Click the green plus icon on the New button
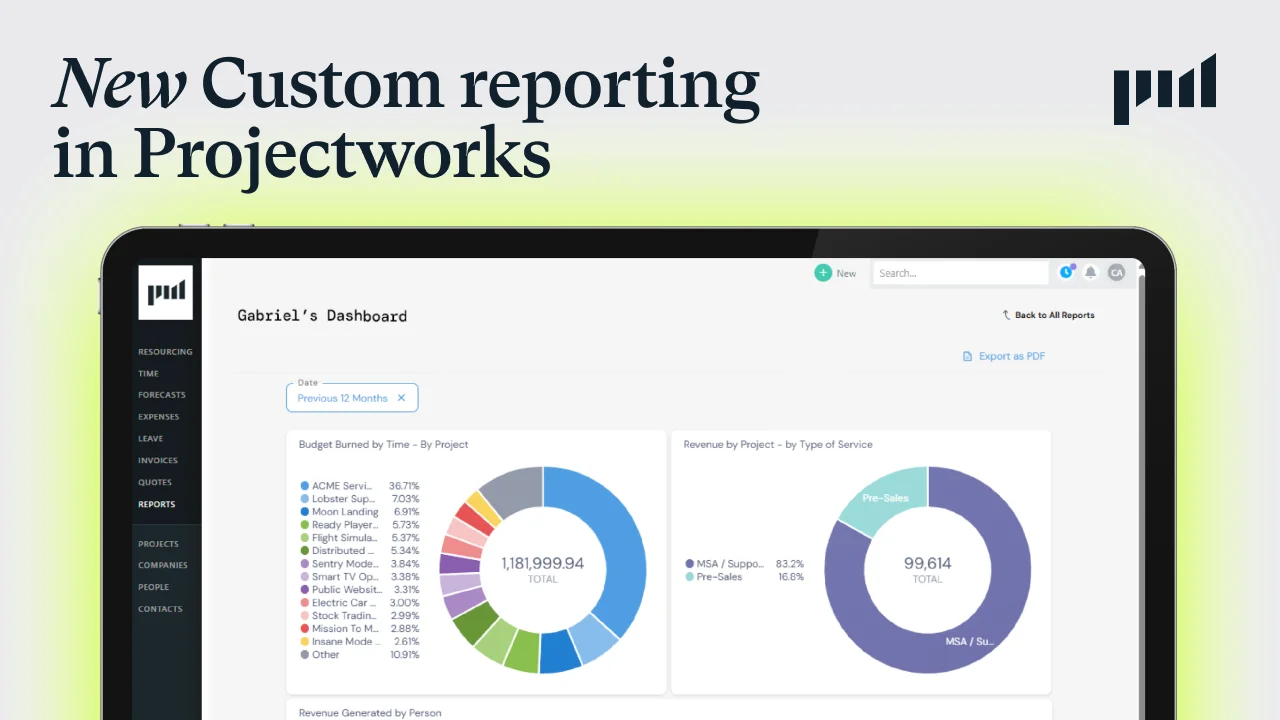The width and height of the screenshot is (1280, 720). (823, 272)
